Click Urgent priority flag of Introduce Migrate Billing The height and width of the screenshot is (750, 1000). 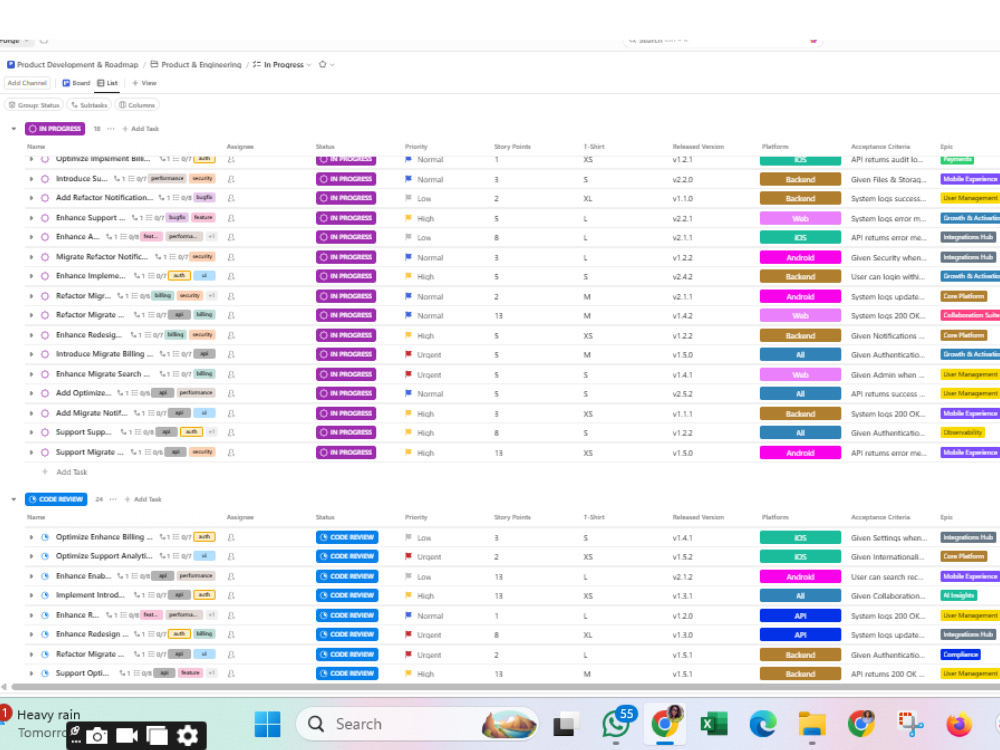click(409, 355)
